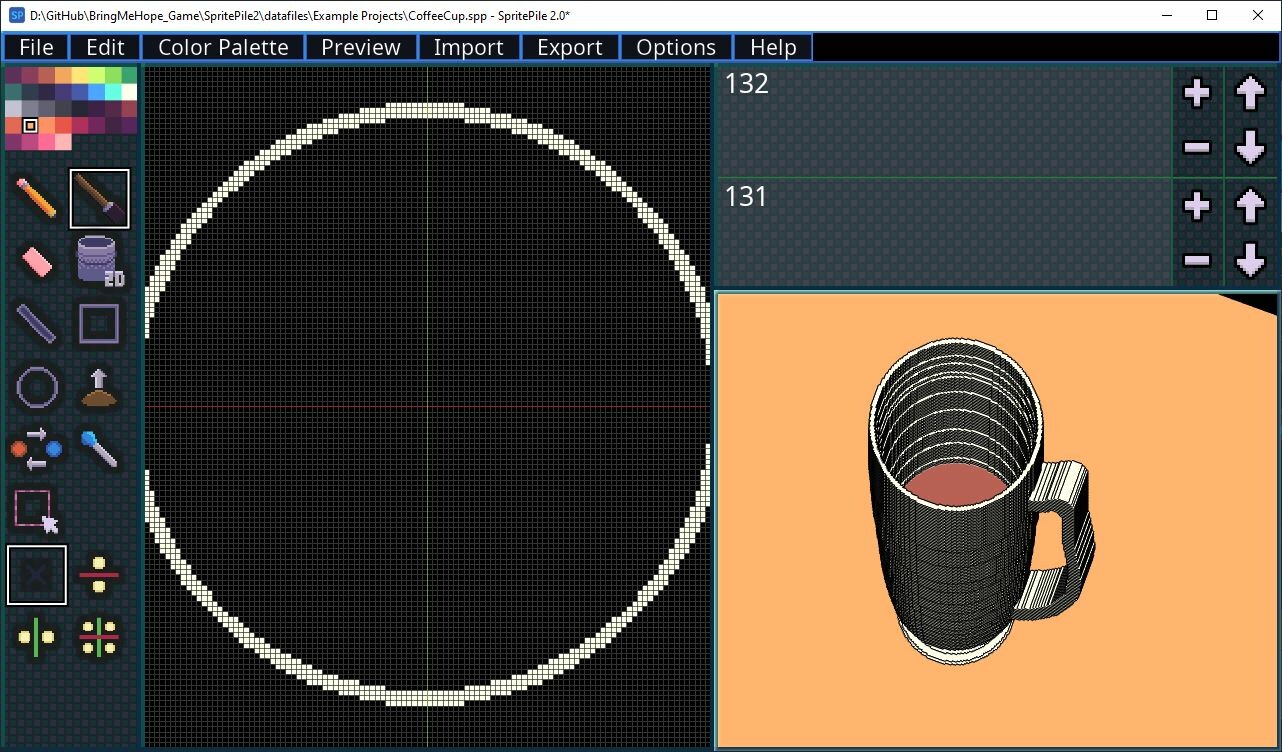Select the Rectangle outline tool
Screen dimensions: 1282x752
tap(98, 324)
